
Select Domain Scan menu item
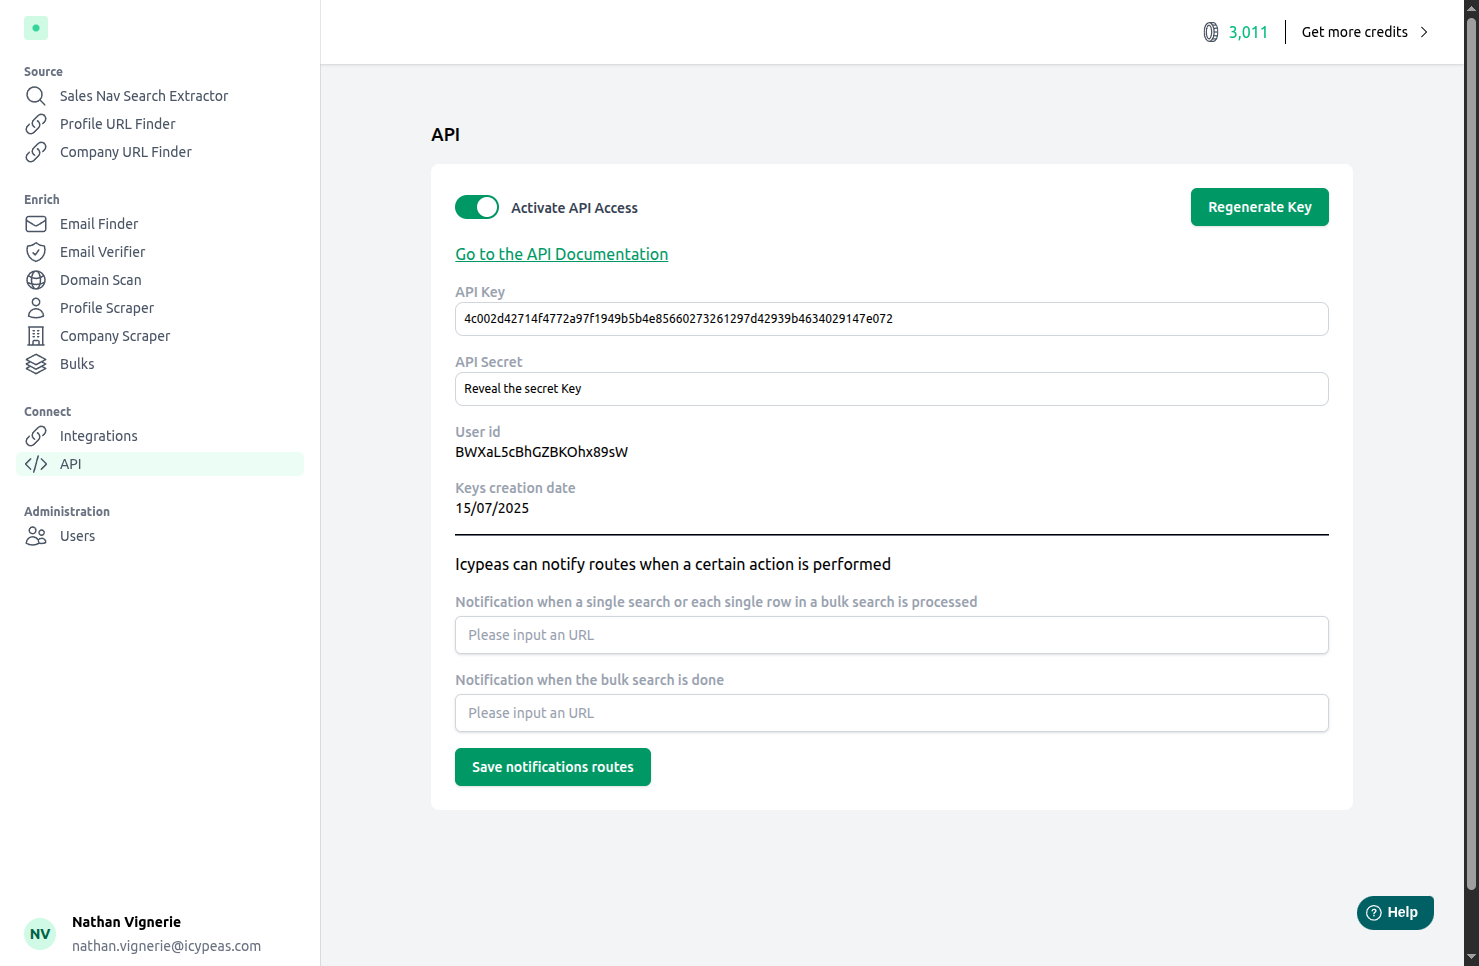[101, 280]
